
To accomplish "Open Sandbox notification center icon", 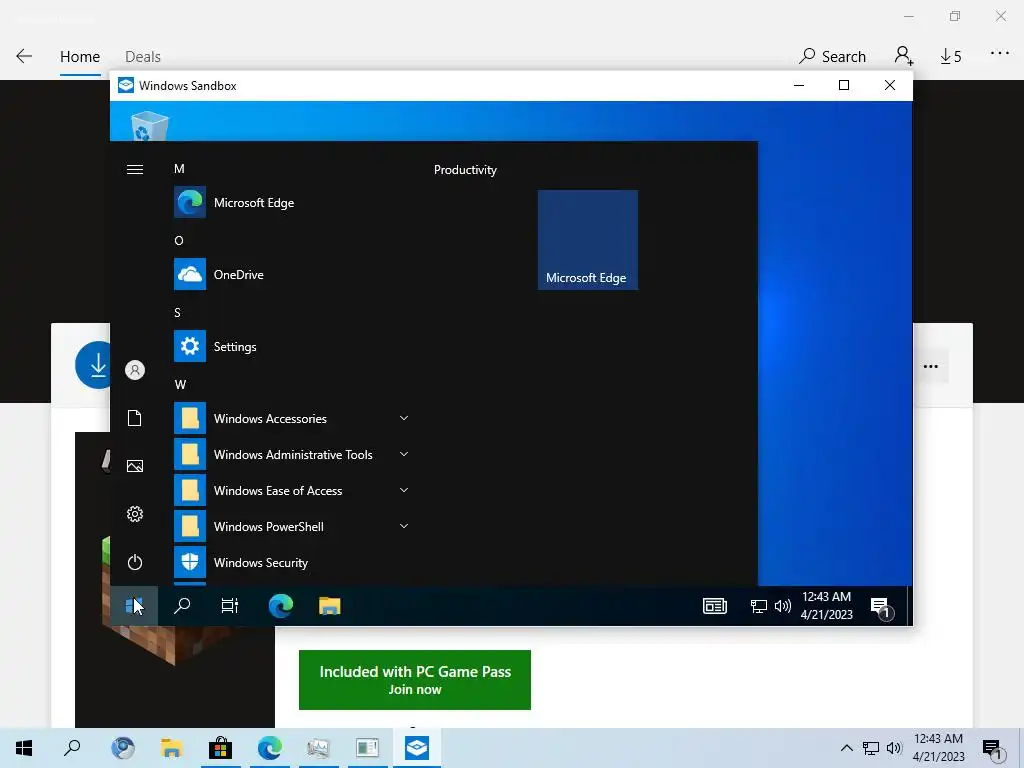I will tap(882, 607).
